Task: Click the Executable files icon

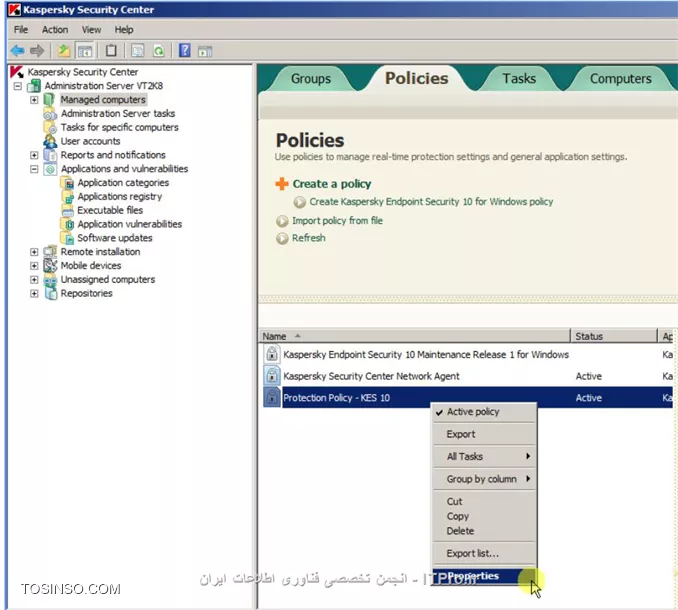Action: [x=68, y=211]
